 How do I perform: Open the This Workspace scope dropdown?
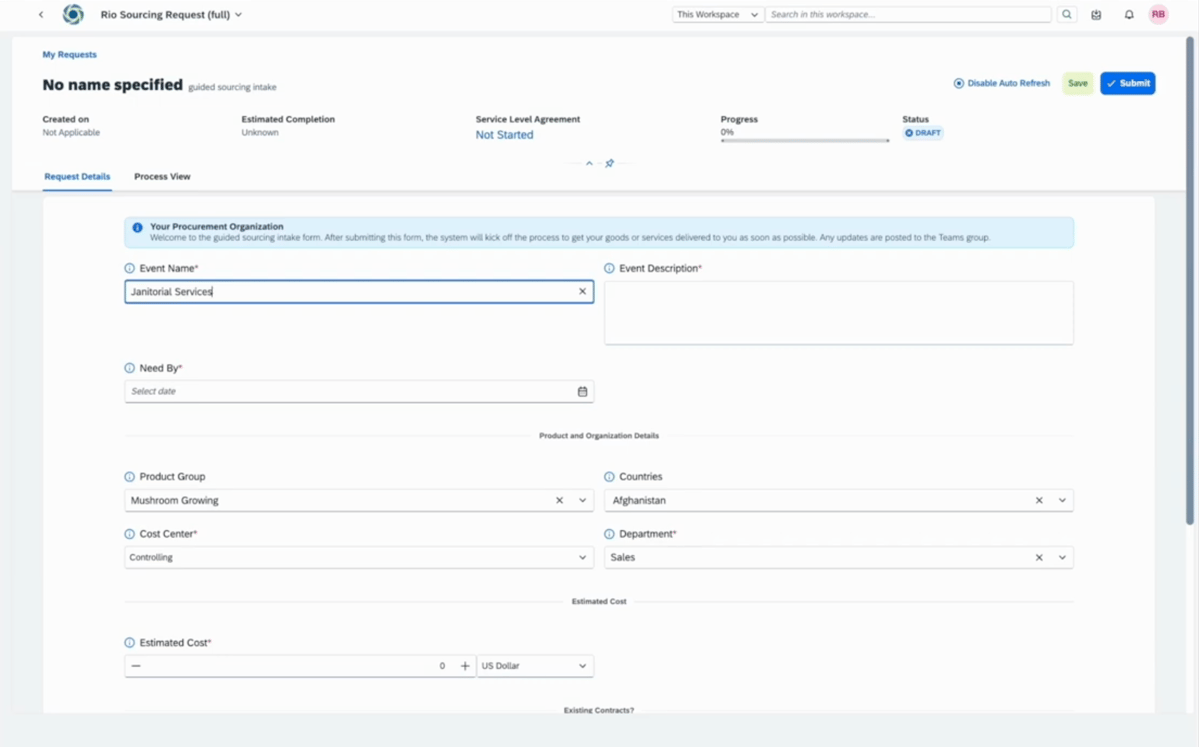point(717,15)
